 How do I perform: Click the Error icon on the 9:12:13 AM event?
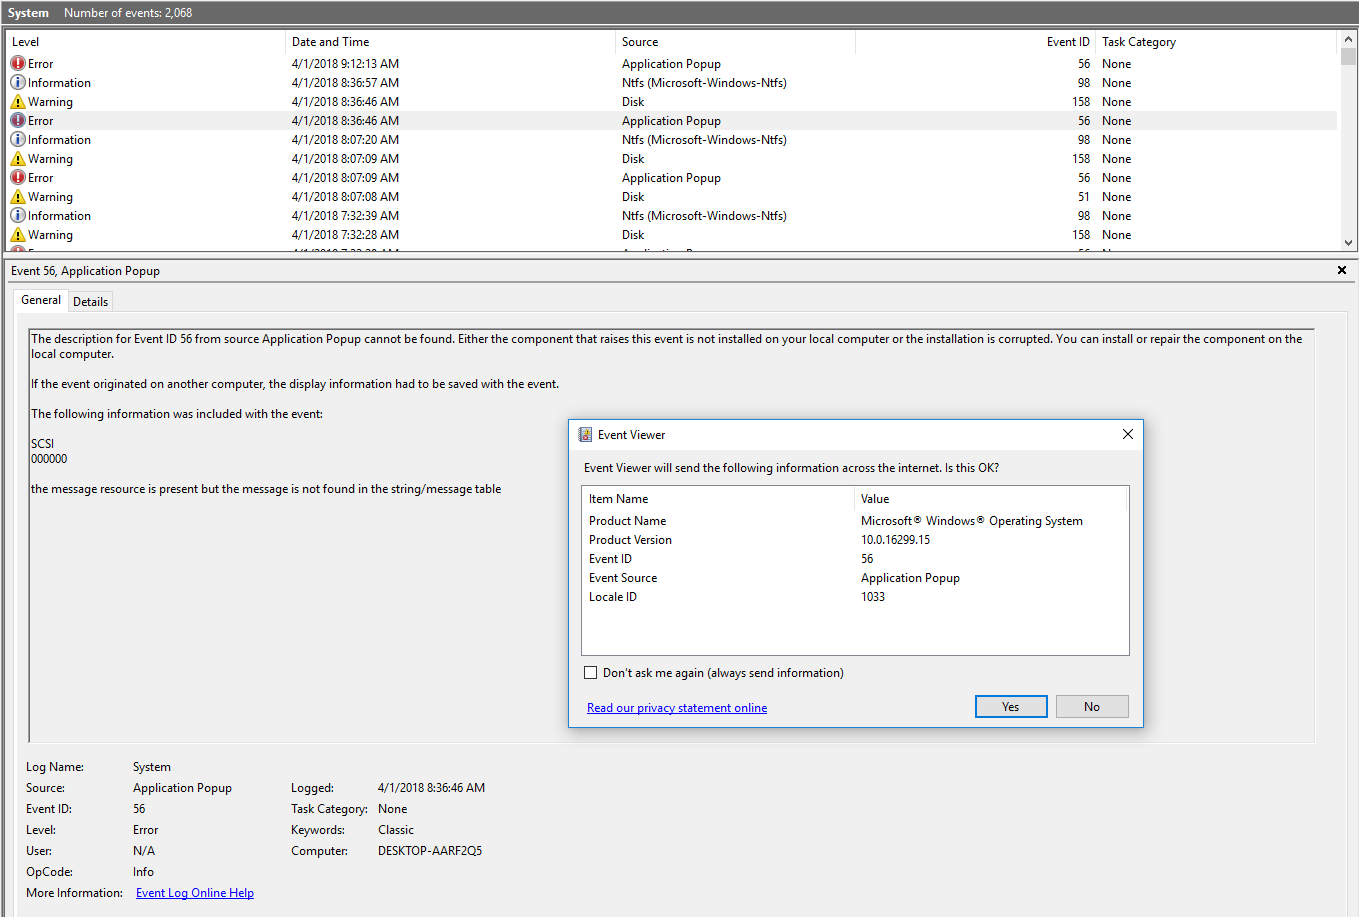[x=18, y=63]
